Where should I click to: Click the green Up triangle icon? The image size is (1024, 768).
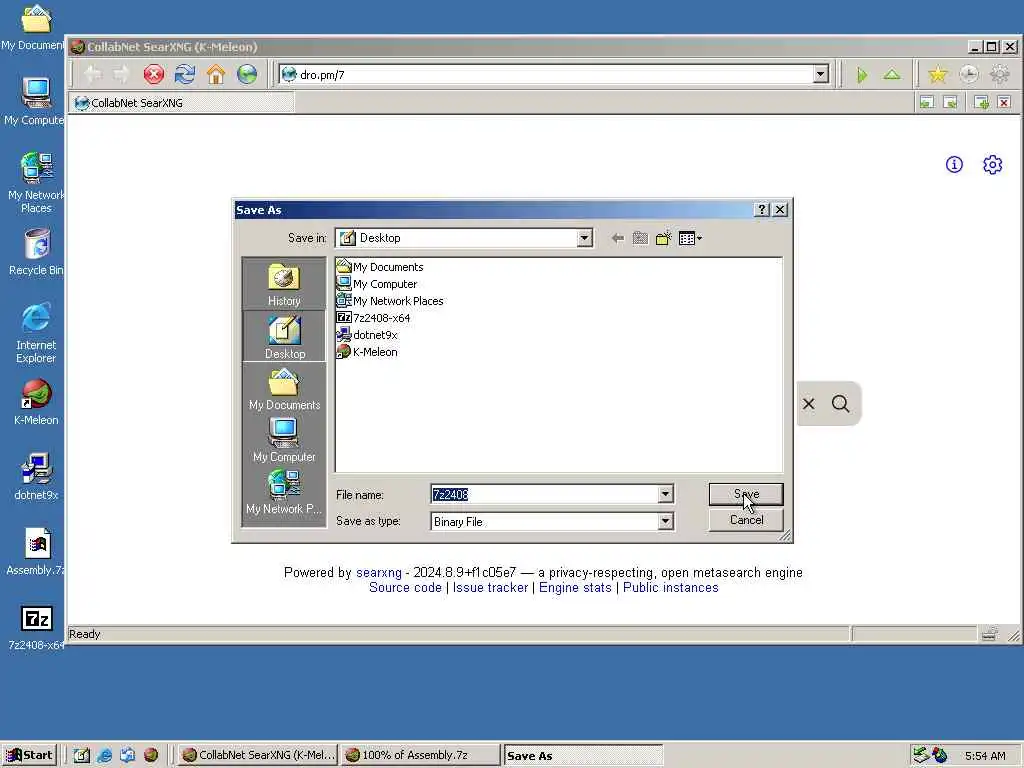[x=892, y=75]
